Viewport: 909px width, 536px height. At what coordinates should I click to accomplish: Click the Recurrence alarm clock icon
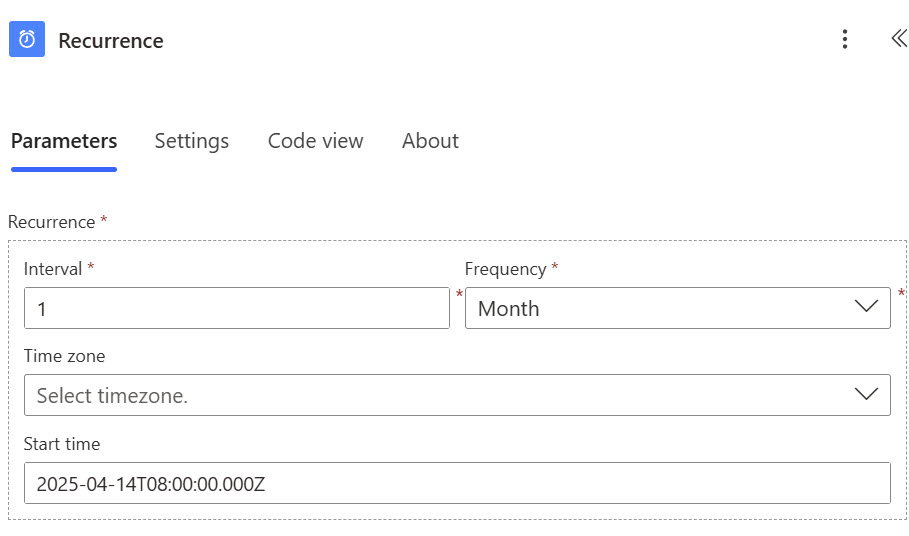click(x=27, y=39)
